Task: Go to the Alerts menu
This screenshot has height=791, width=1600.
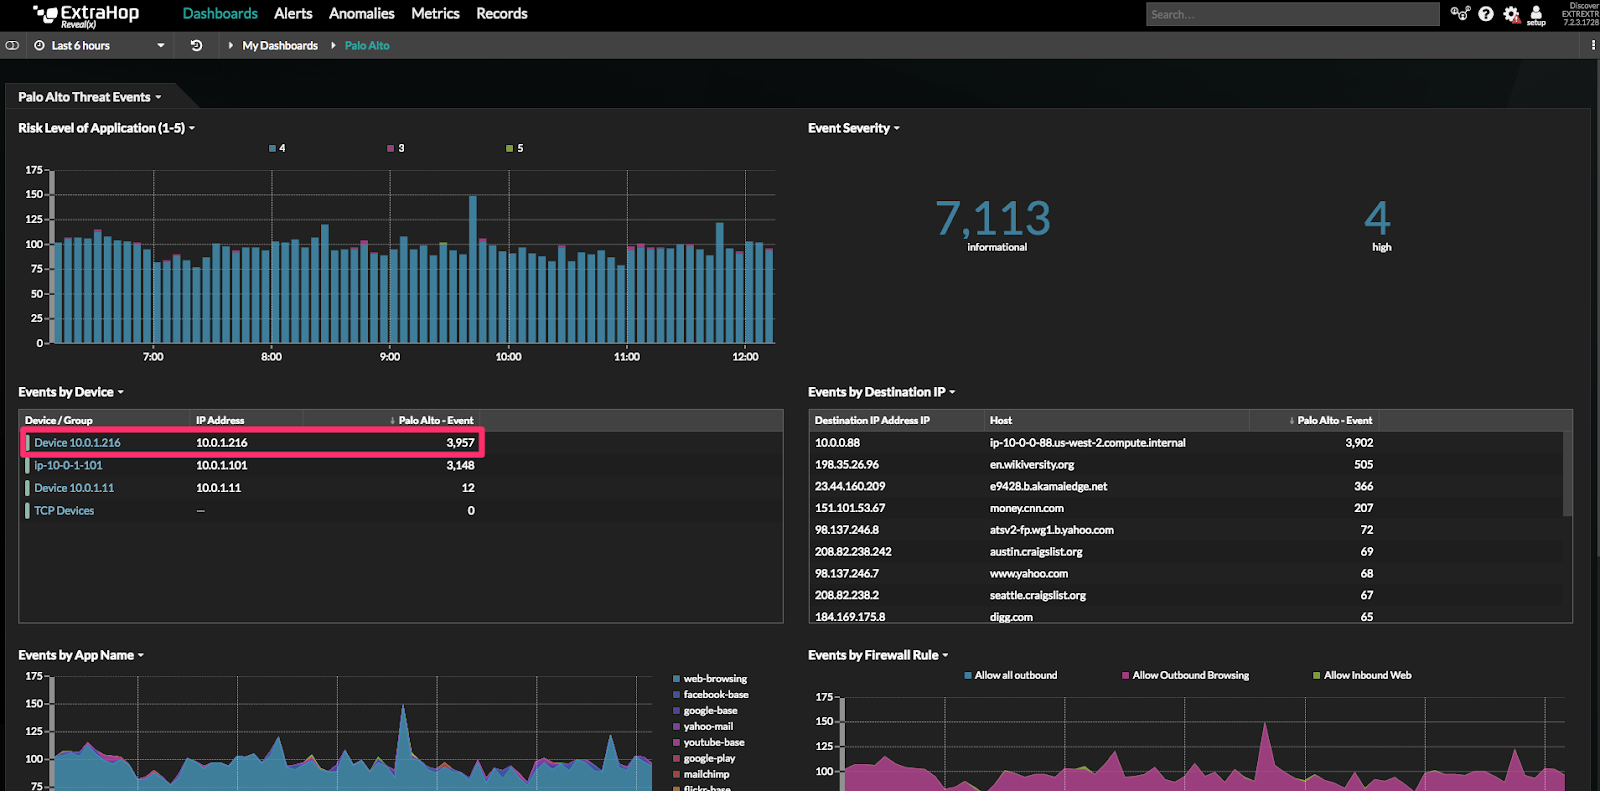Action: [x=293, y=14]
